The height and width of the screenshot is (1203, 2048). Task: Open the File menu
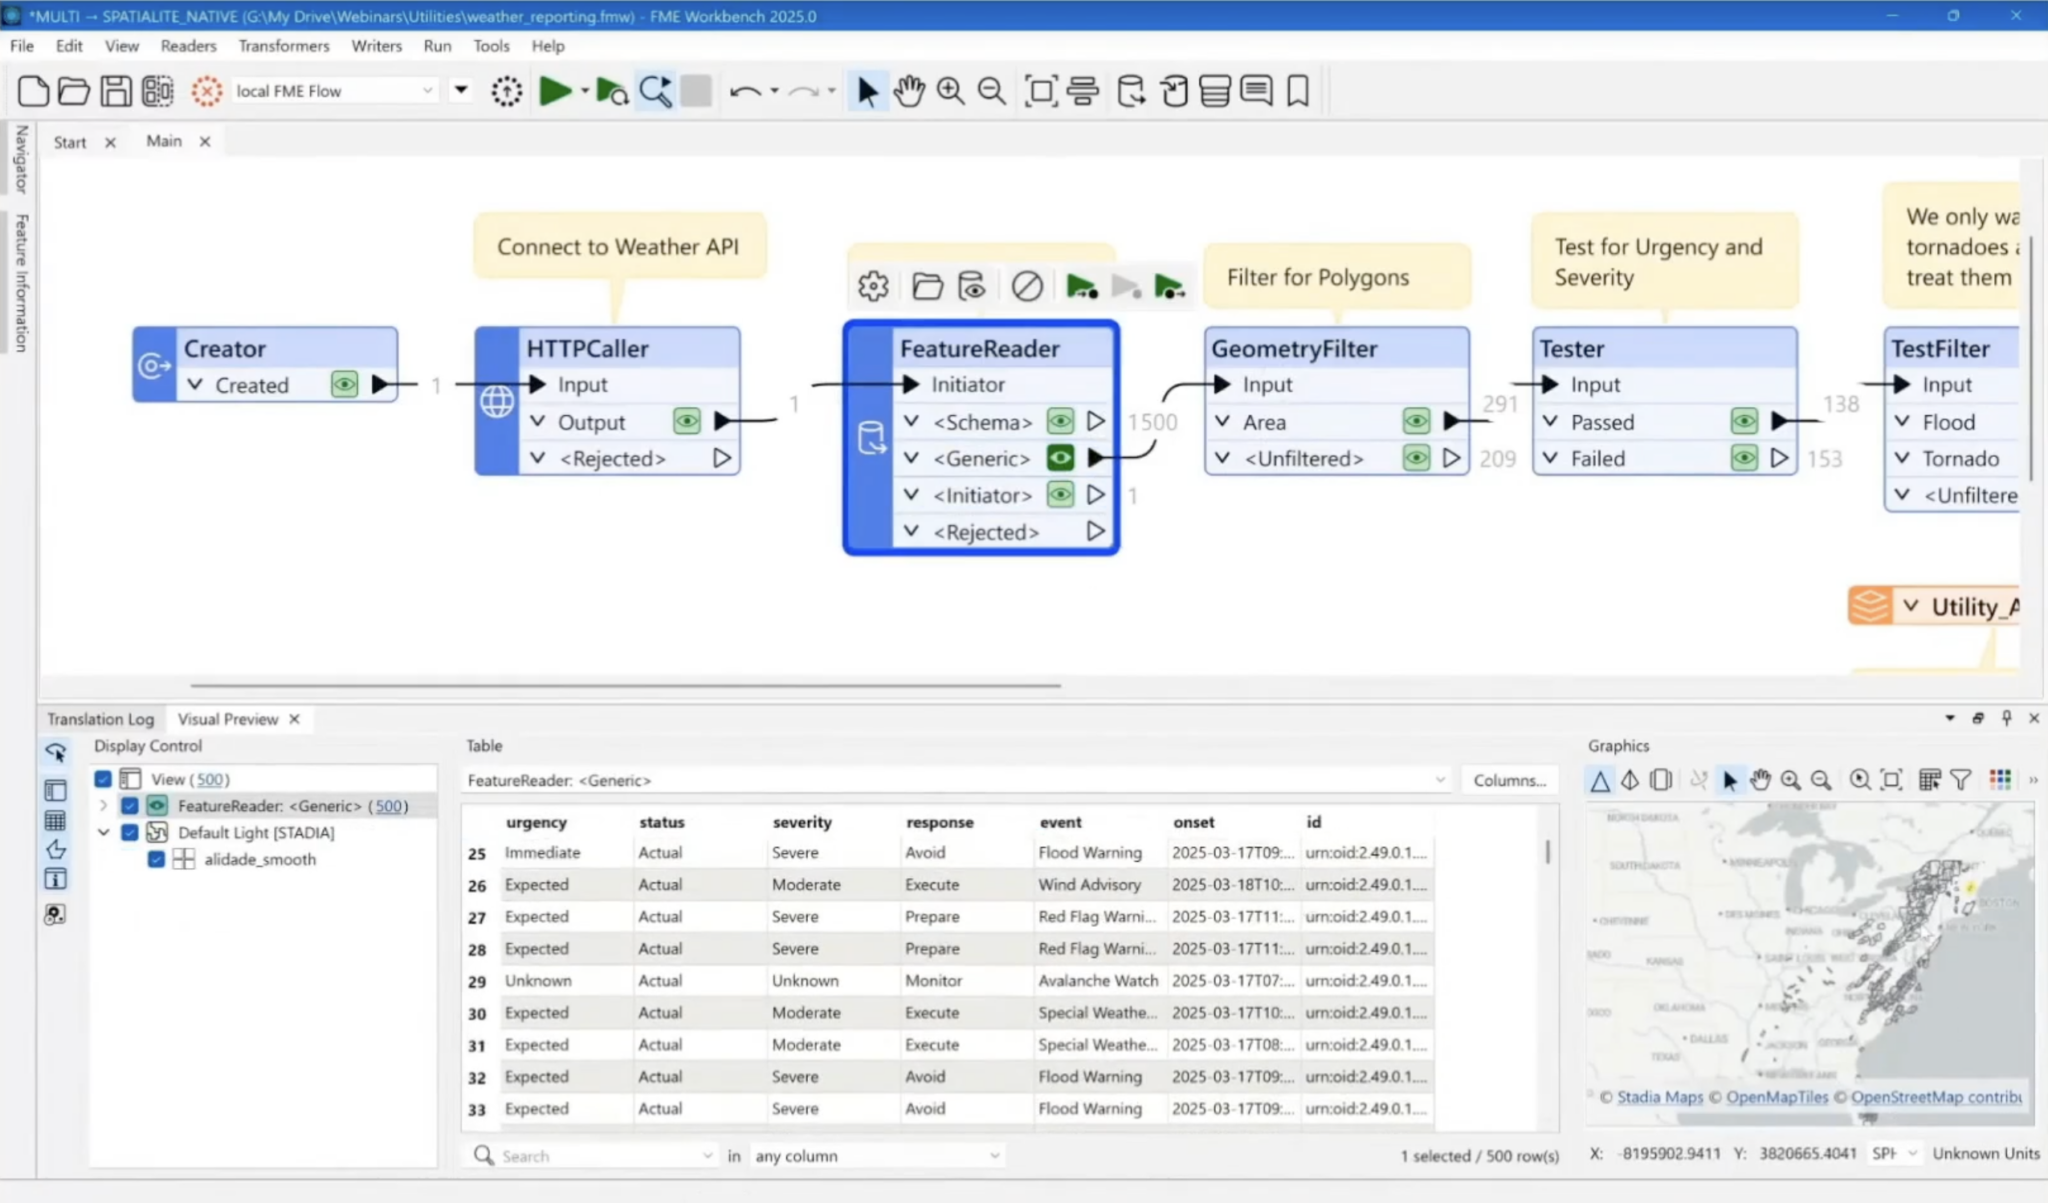[22, 46]
